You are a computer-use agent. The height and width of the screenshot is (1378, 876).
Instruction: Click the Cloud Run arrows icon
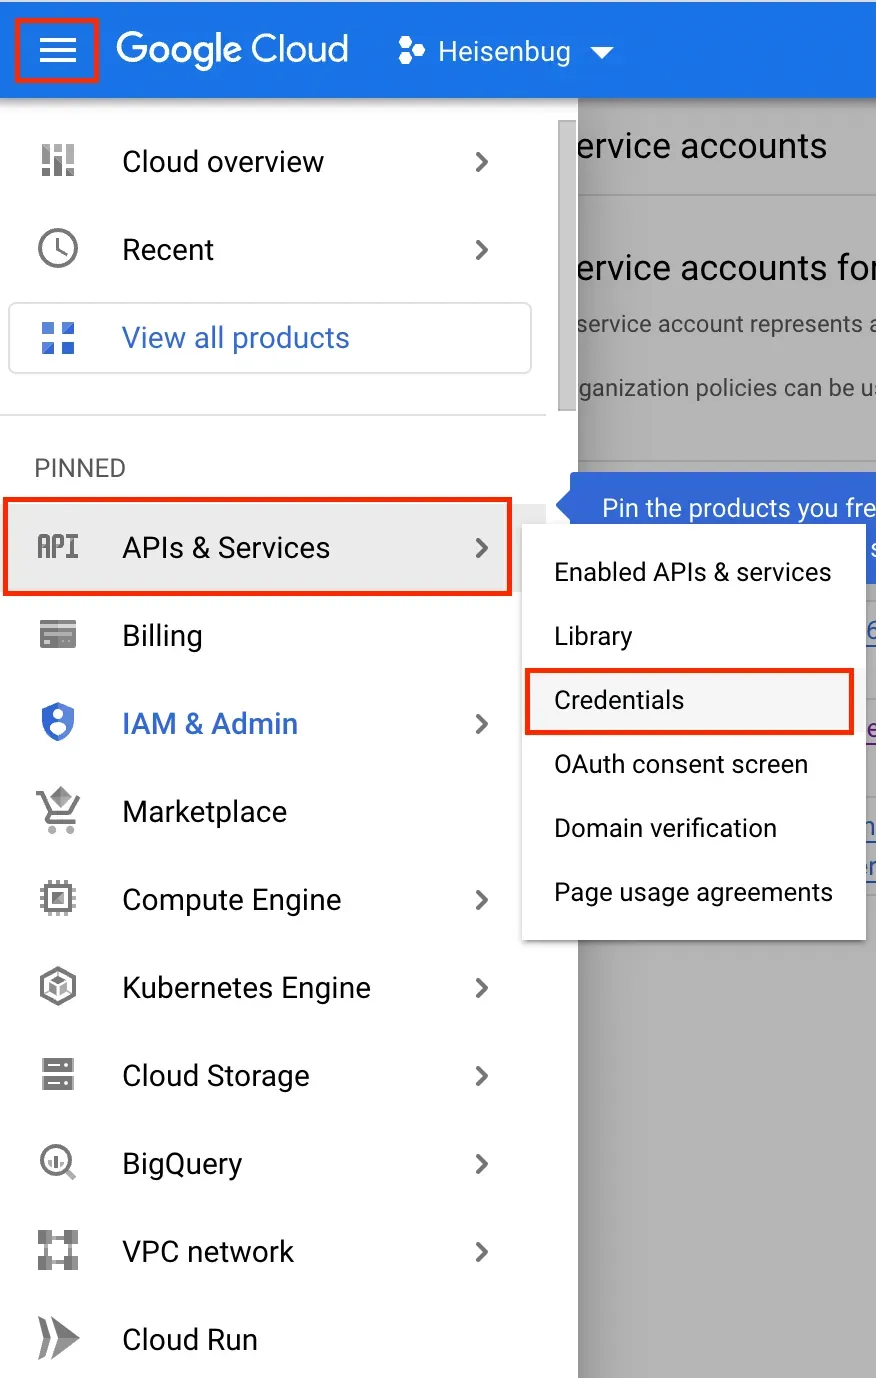click(x=58, y=1339)
